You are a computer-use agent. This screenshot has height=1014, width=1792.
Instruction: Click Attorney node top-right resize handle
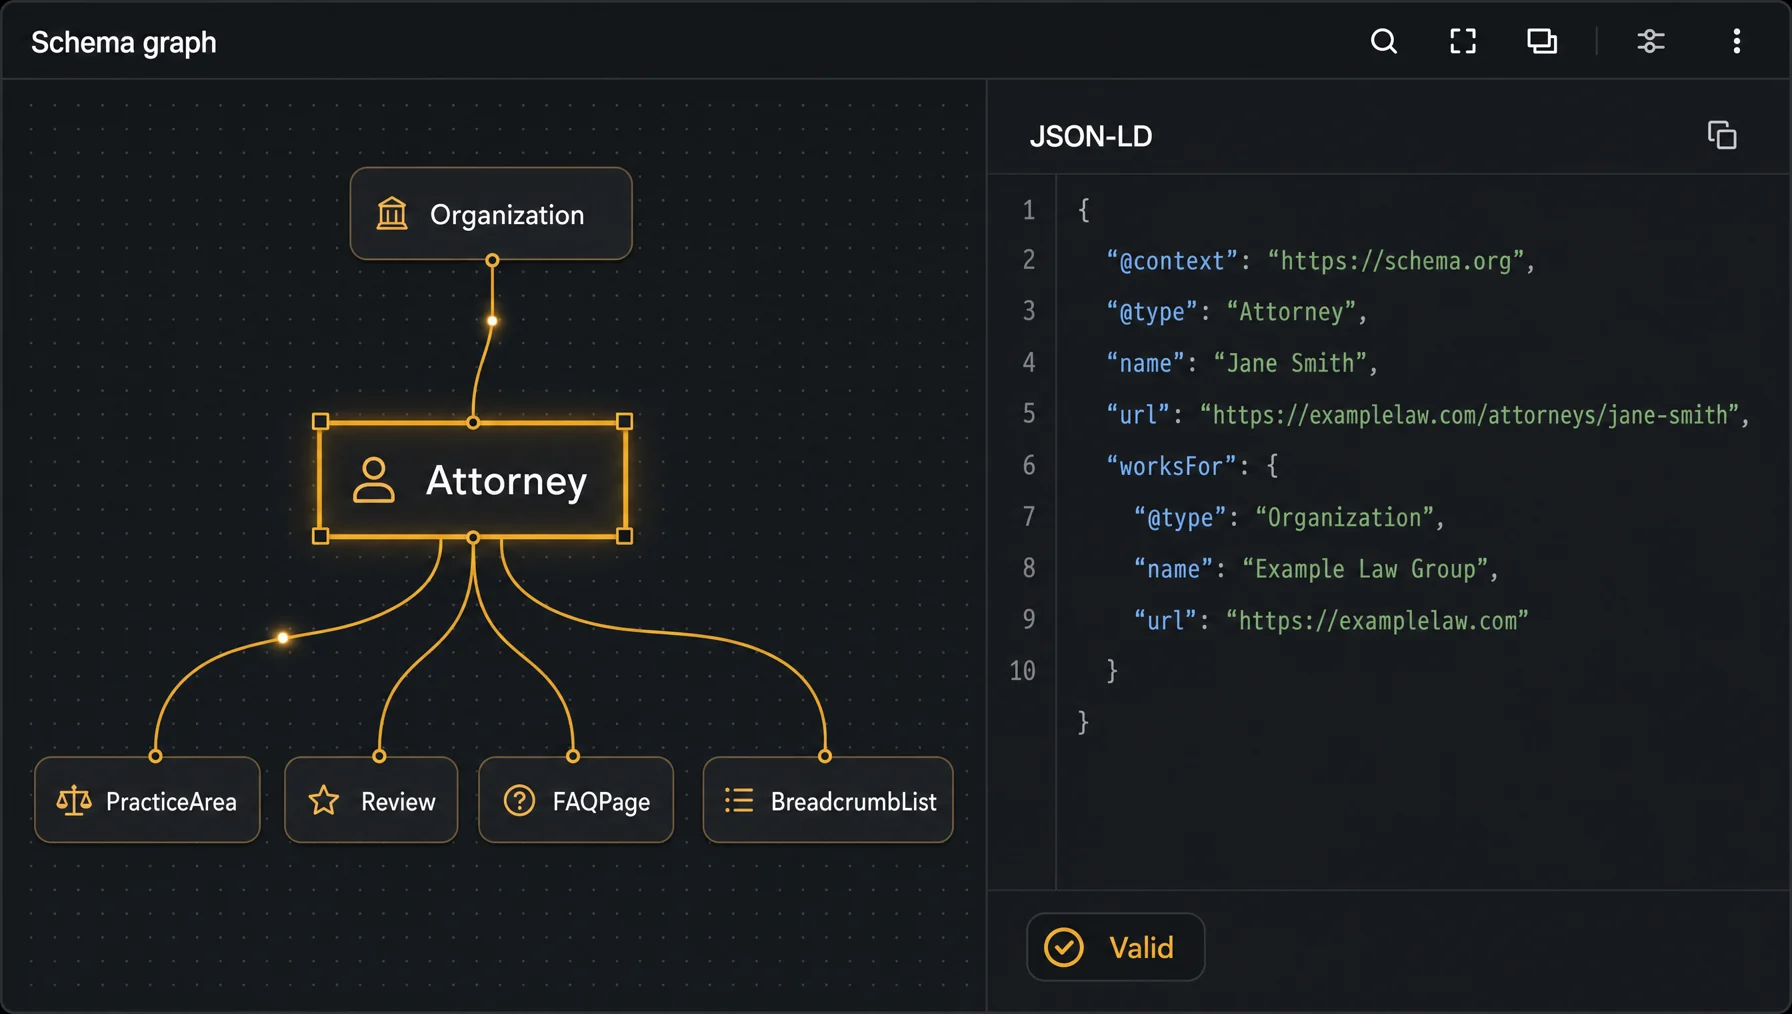tap(624, 421)
